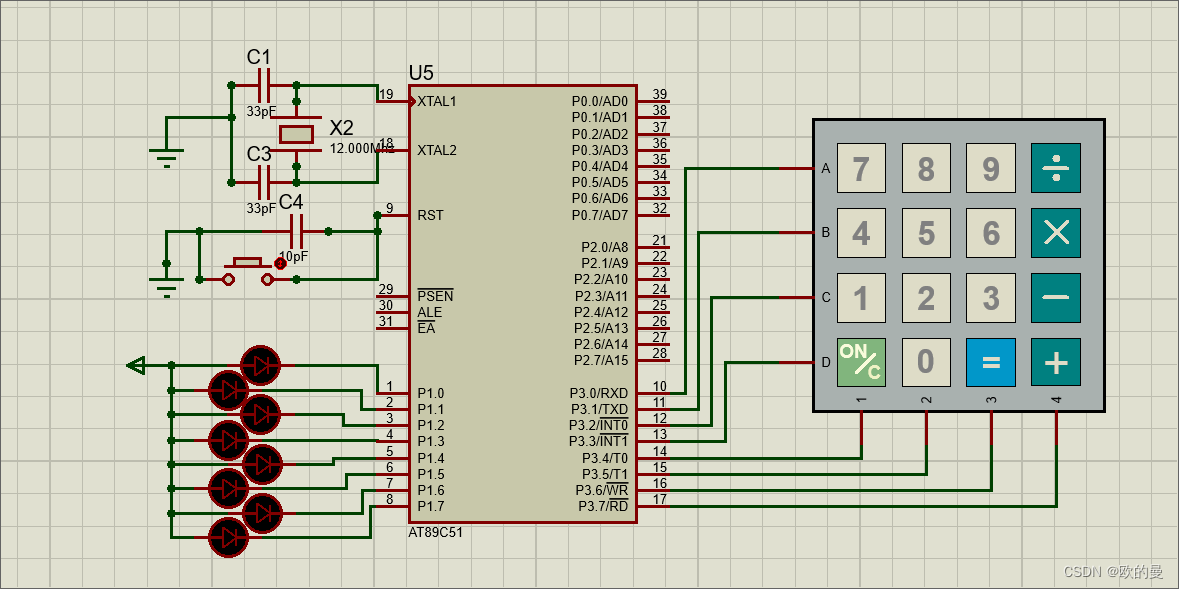Select capacitor C3 symbol
The height and width of the screenshot is (589, 1179).
tap(264, 183)
